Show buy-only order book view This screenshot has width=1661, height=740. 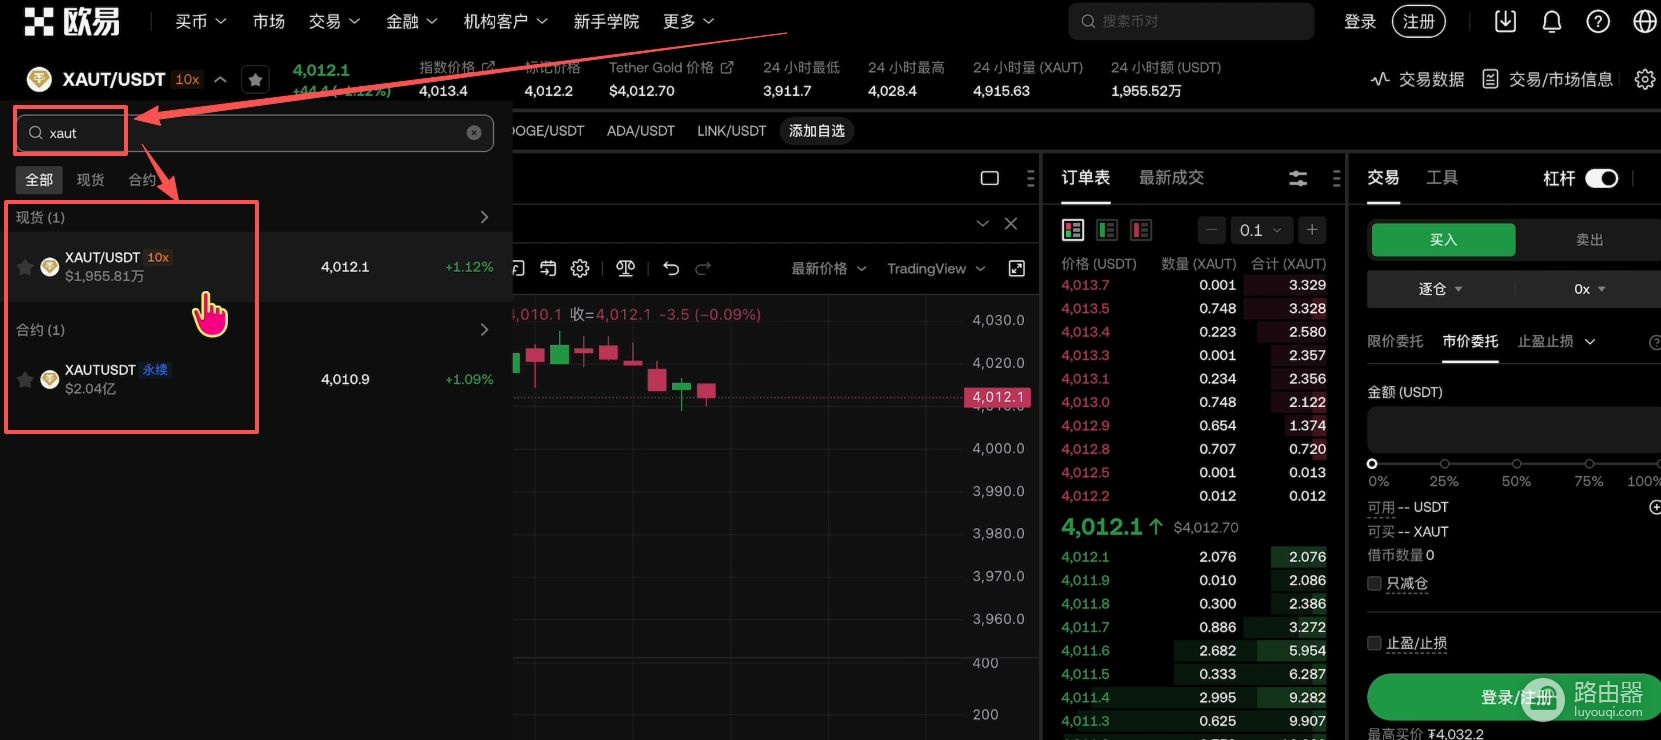pos(1107,230)
